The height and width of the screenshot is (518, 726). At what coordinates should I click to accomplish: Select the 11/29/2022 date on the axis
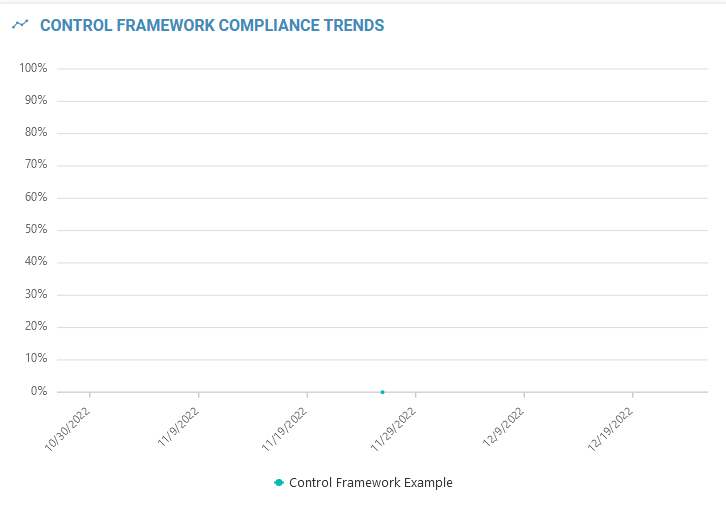coord(395,429)
